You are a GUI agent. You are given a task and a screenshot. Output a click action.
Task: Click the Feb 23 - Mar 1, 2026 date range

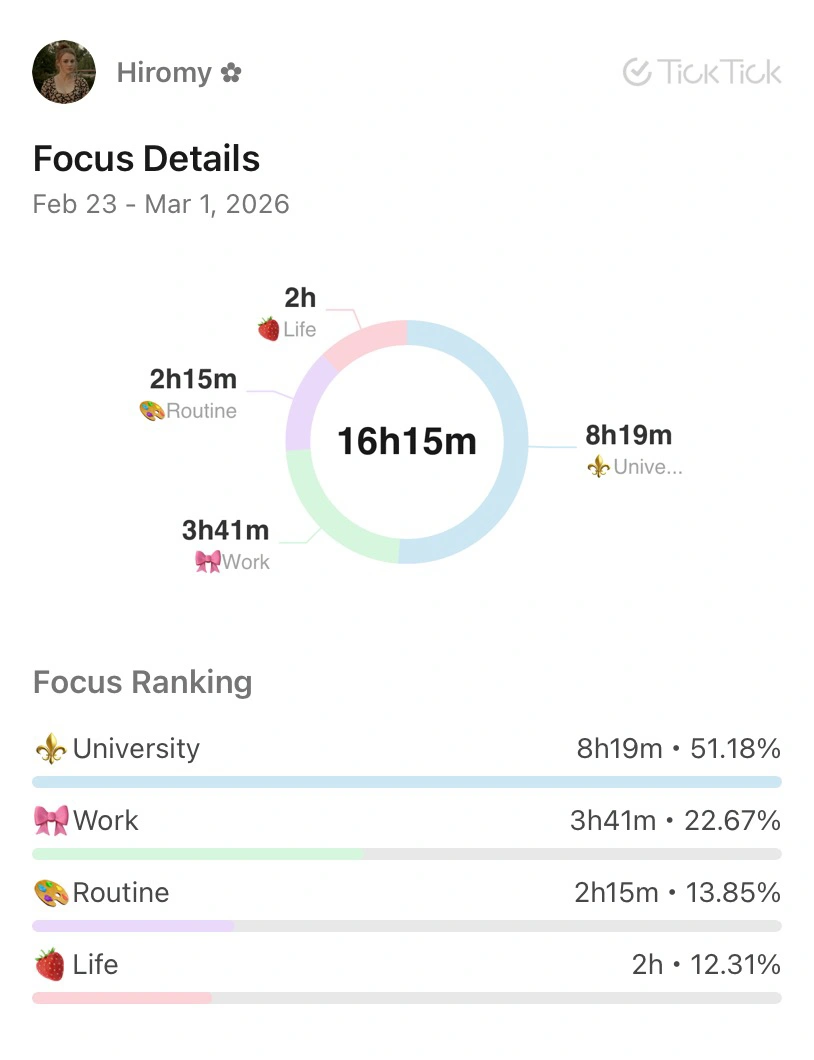[x=161, y=204]
